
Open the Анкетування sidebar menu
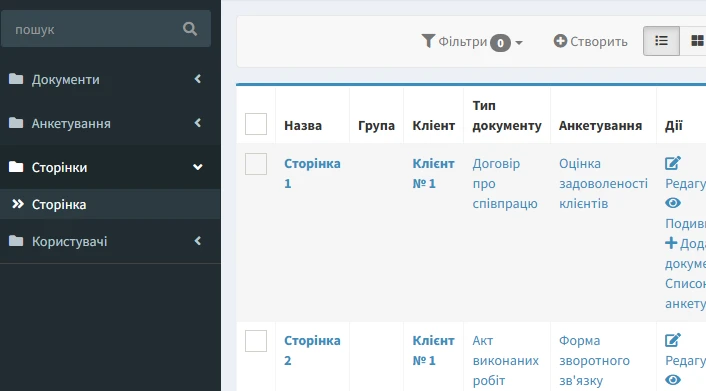(x=110, y=123)
